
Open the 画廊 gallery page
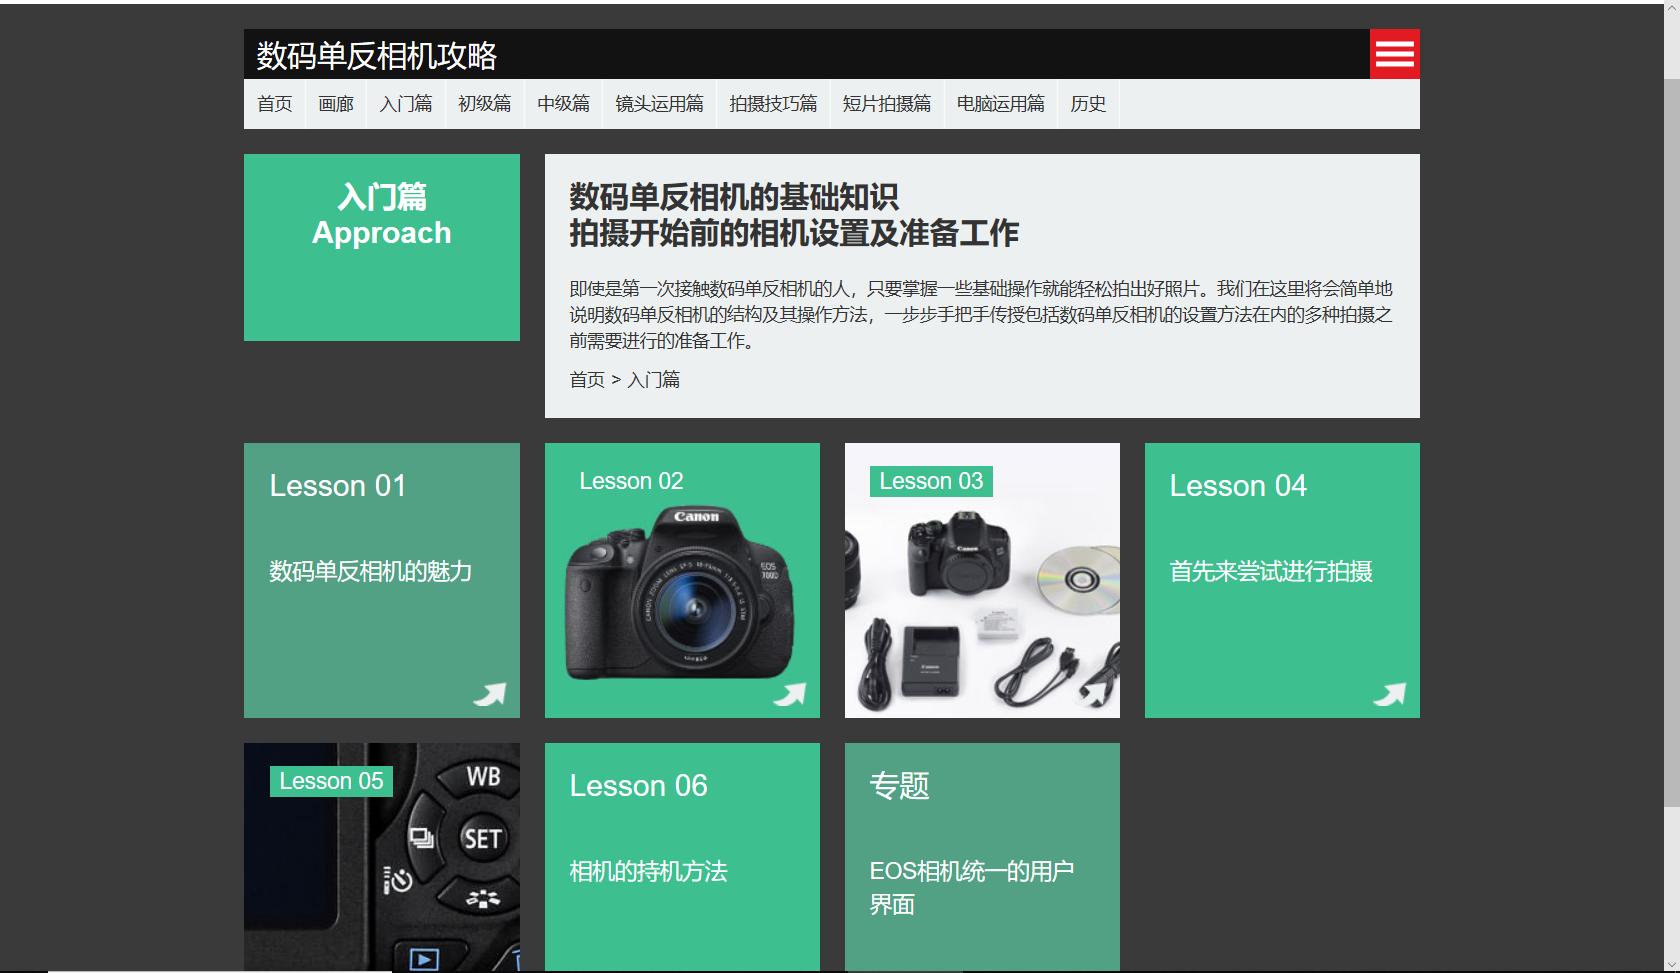(x=335, y=103)
